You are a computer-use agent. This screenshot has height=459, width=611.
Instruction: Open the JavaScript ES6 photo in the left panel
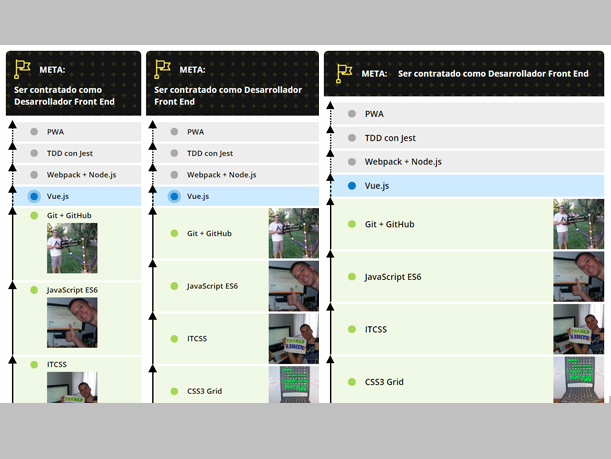tap(72, 322)
